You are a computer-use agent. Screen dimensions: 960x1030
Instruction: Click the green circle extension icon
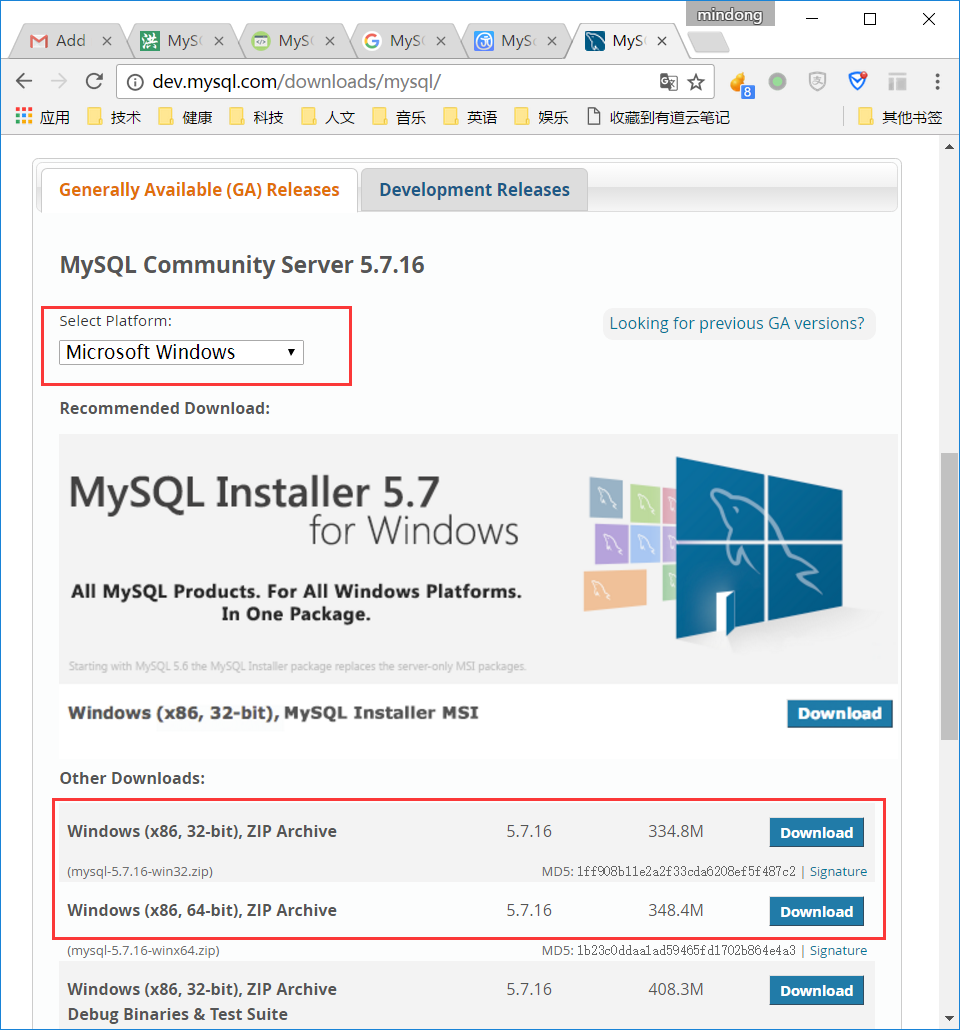[777, 81]
